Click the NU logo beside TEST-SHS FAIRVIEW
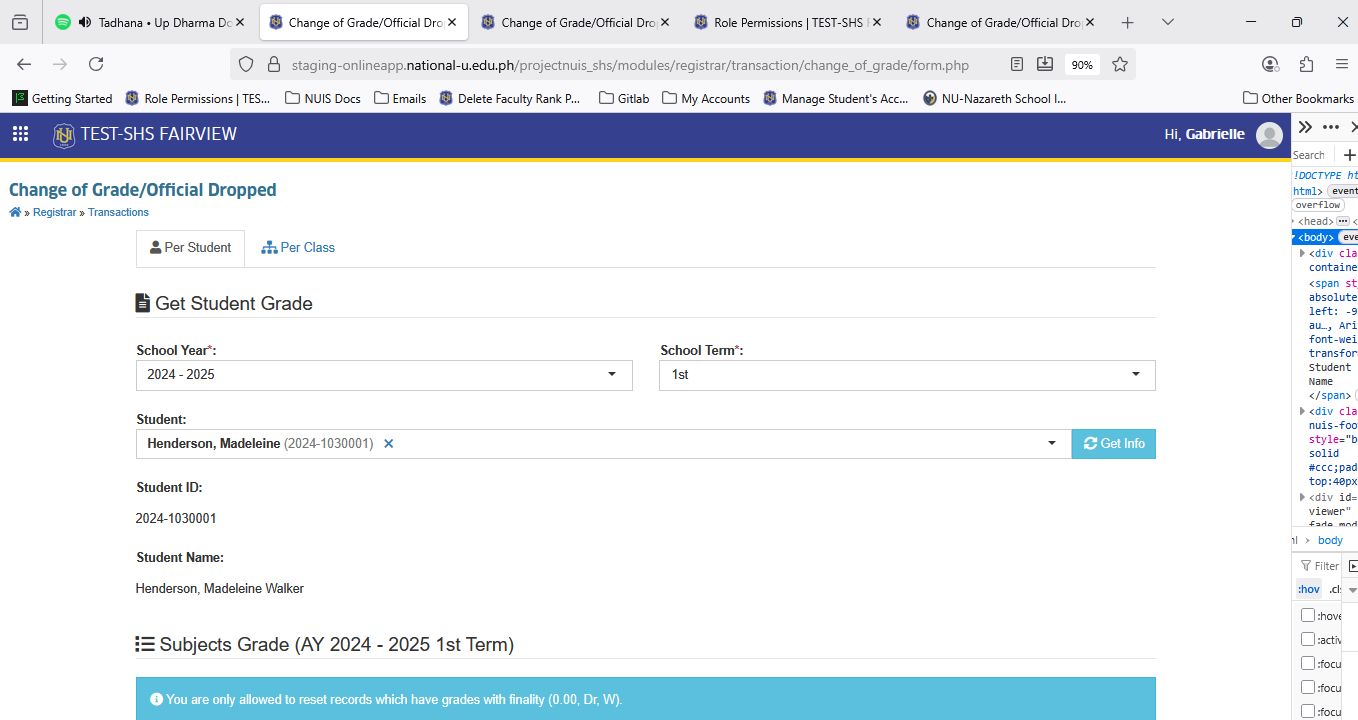1358x720 pixels. [x=64, y=135]
